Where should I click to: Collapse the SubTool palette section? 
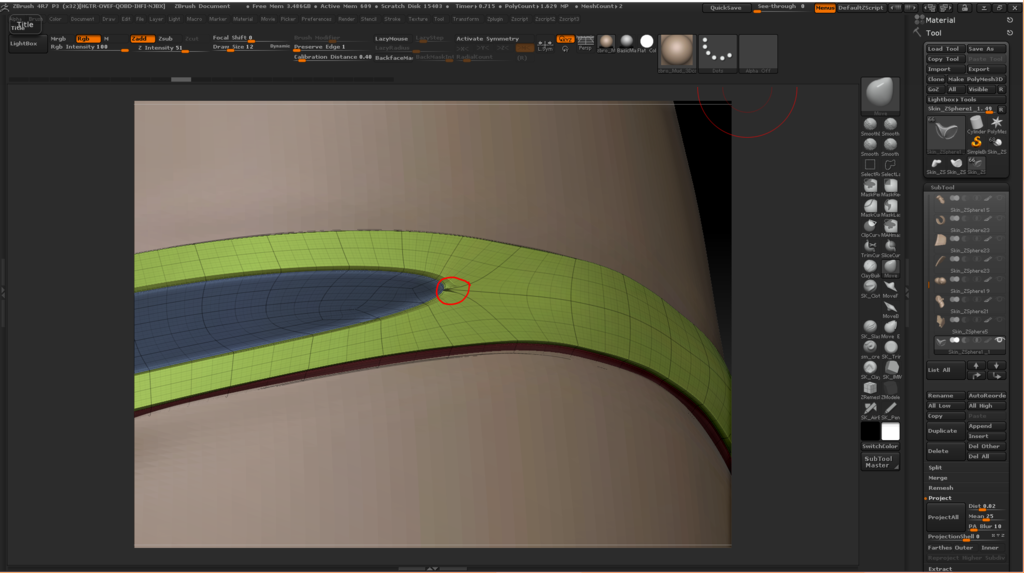pos(942,187)
